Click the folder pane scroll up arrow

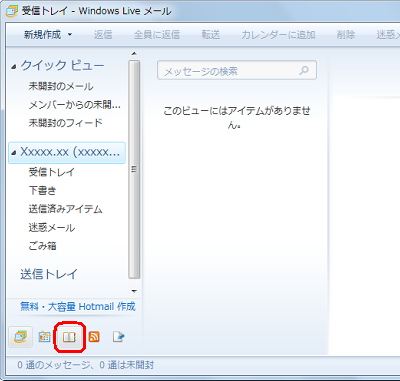pos(134,54)
